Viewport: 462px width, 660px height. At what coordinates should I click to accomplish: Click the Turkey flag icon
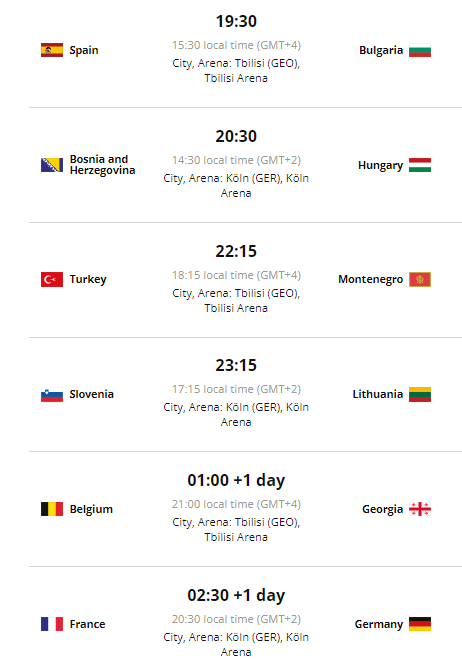[52, 279]
